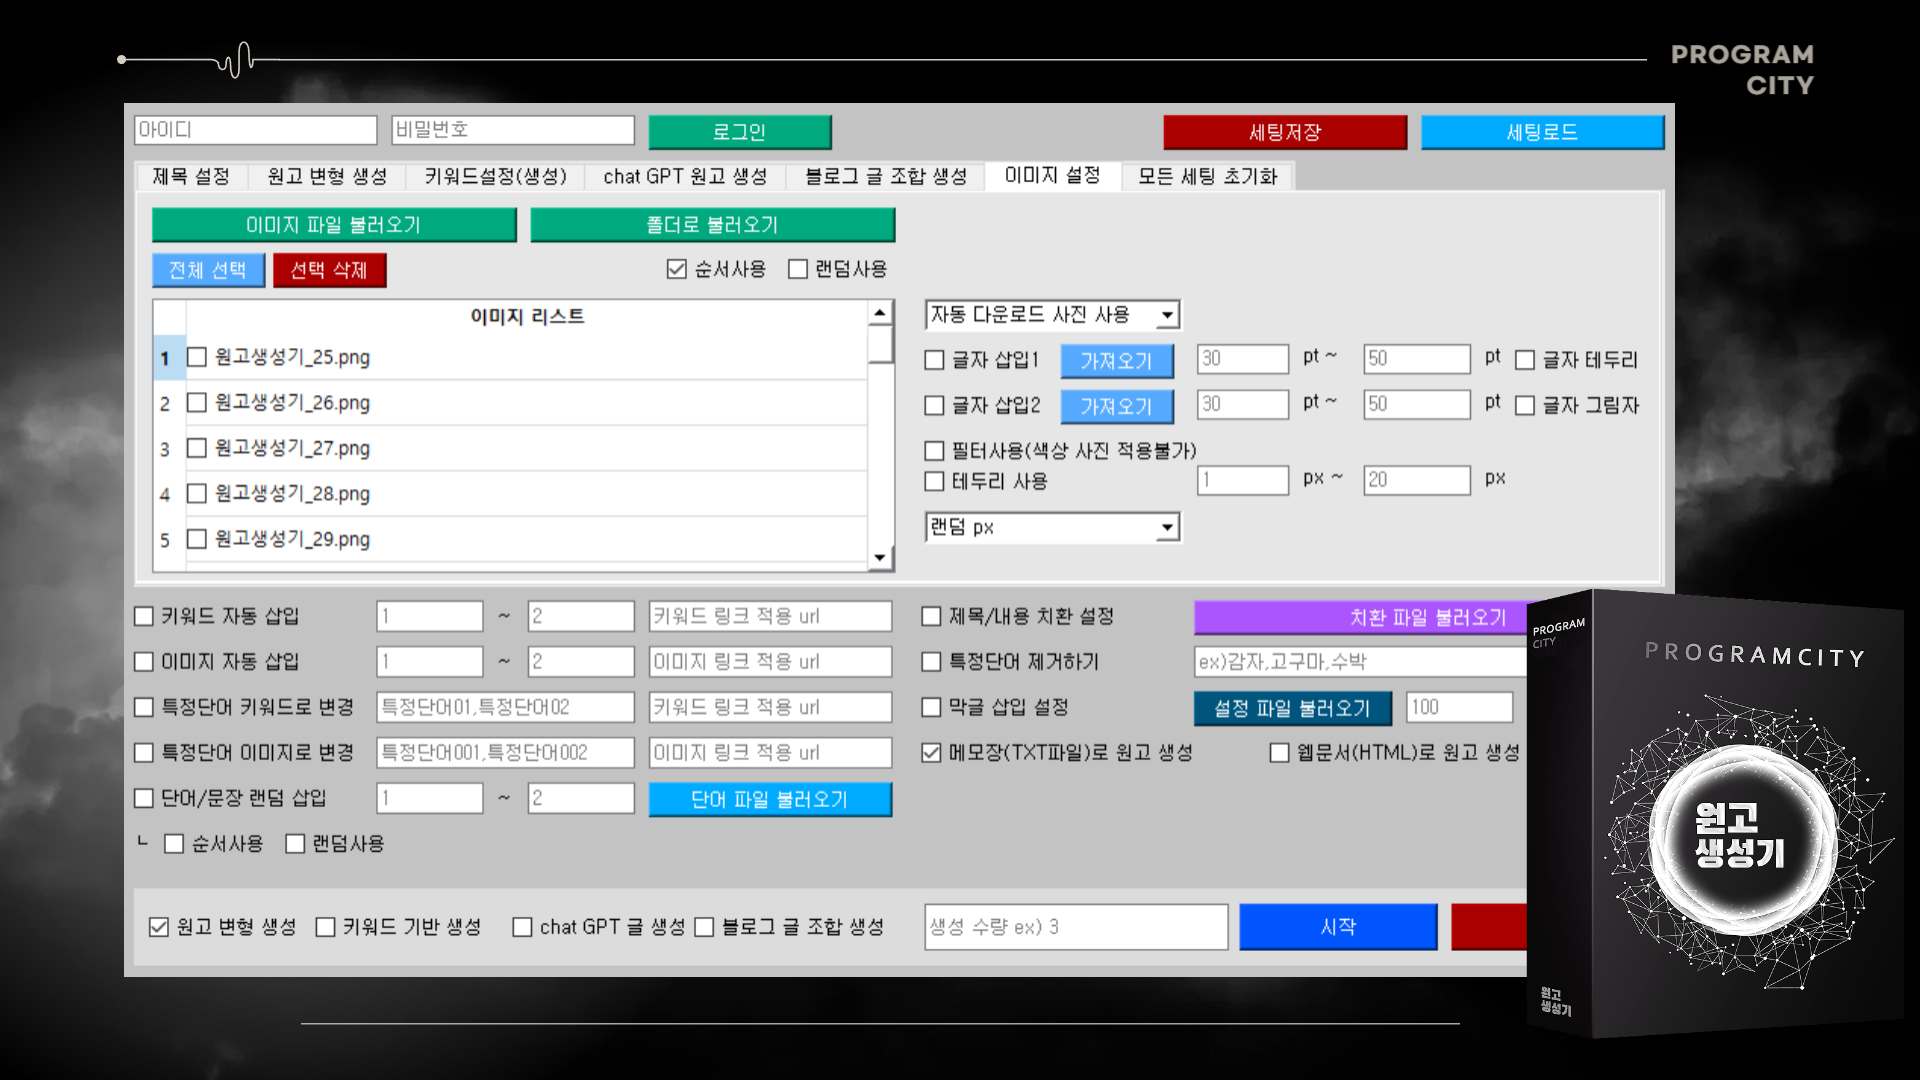Click the blue 세팅로드 button
1920x1080 pixels.
1542,132
